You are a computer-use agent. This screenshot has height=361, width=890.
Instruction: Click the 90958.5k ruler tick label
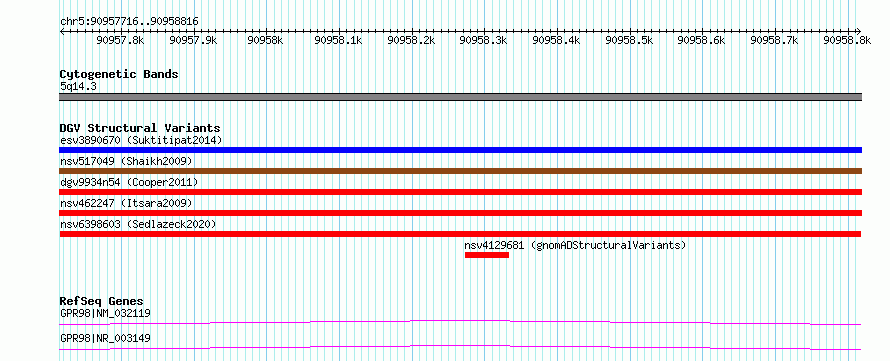click(629, 40)
